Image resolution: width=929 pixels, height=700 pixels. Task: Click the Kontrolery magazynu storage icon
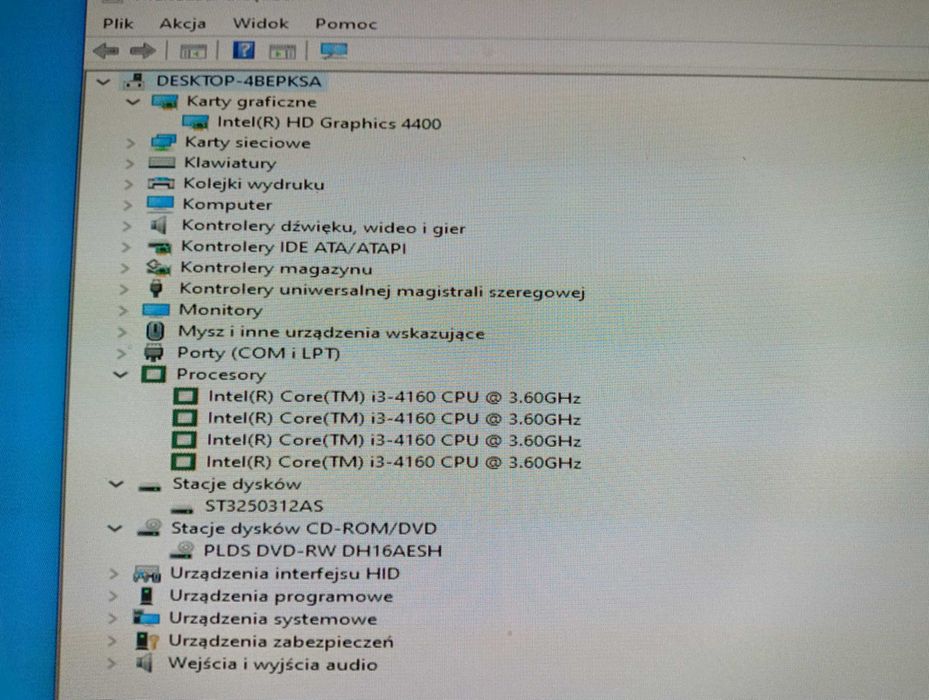point(158,268)
